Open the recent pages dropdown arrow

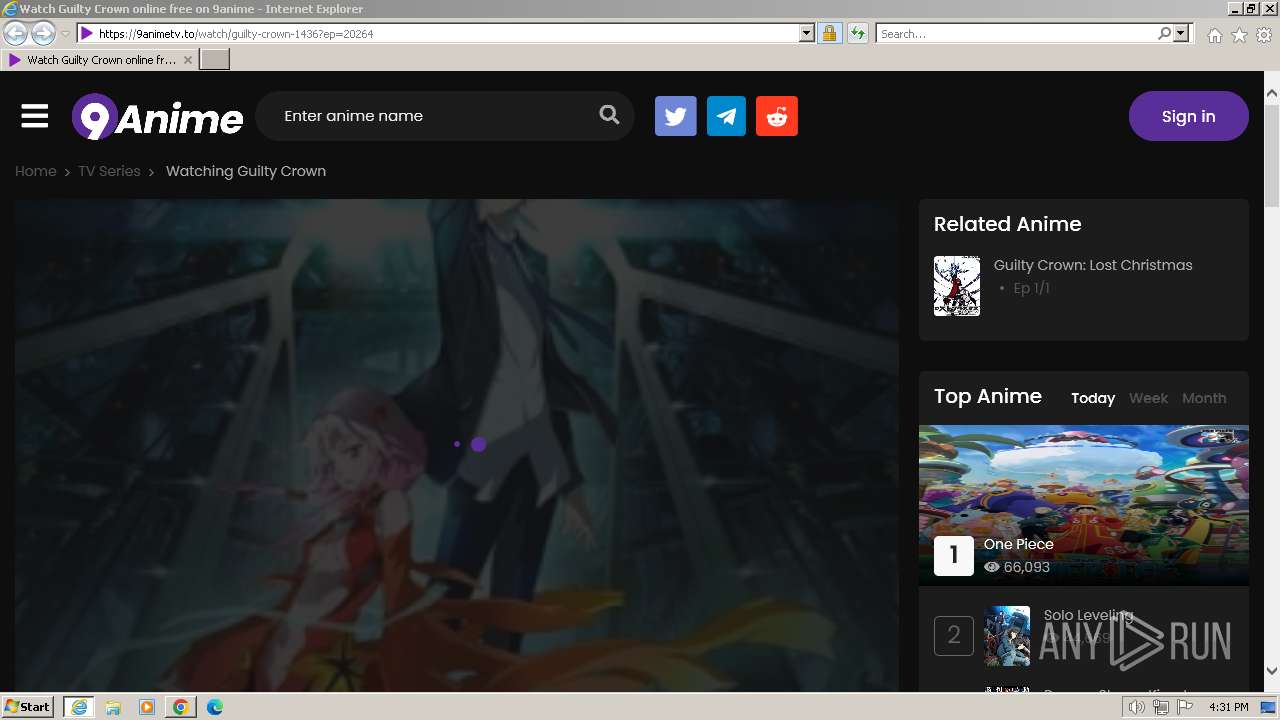65,34
